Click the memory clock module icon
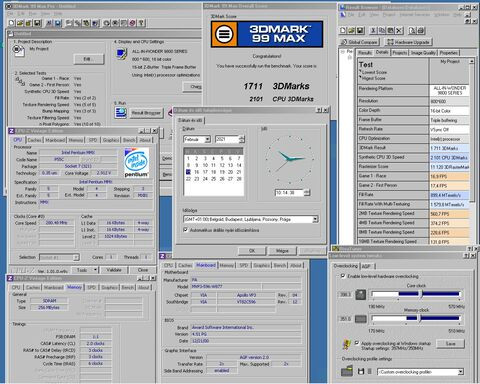The height and width of the screenshot is (384, 480). tap(360, 319)
